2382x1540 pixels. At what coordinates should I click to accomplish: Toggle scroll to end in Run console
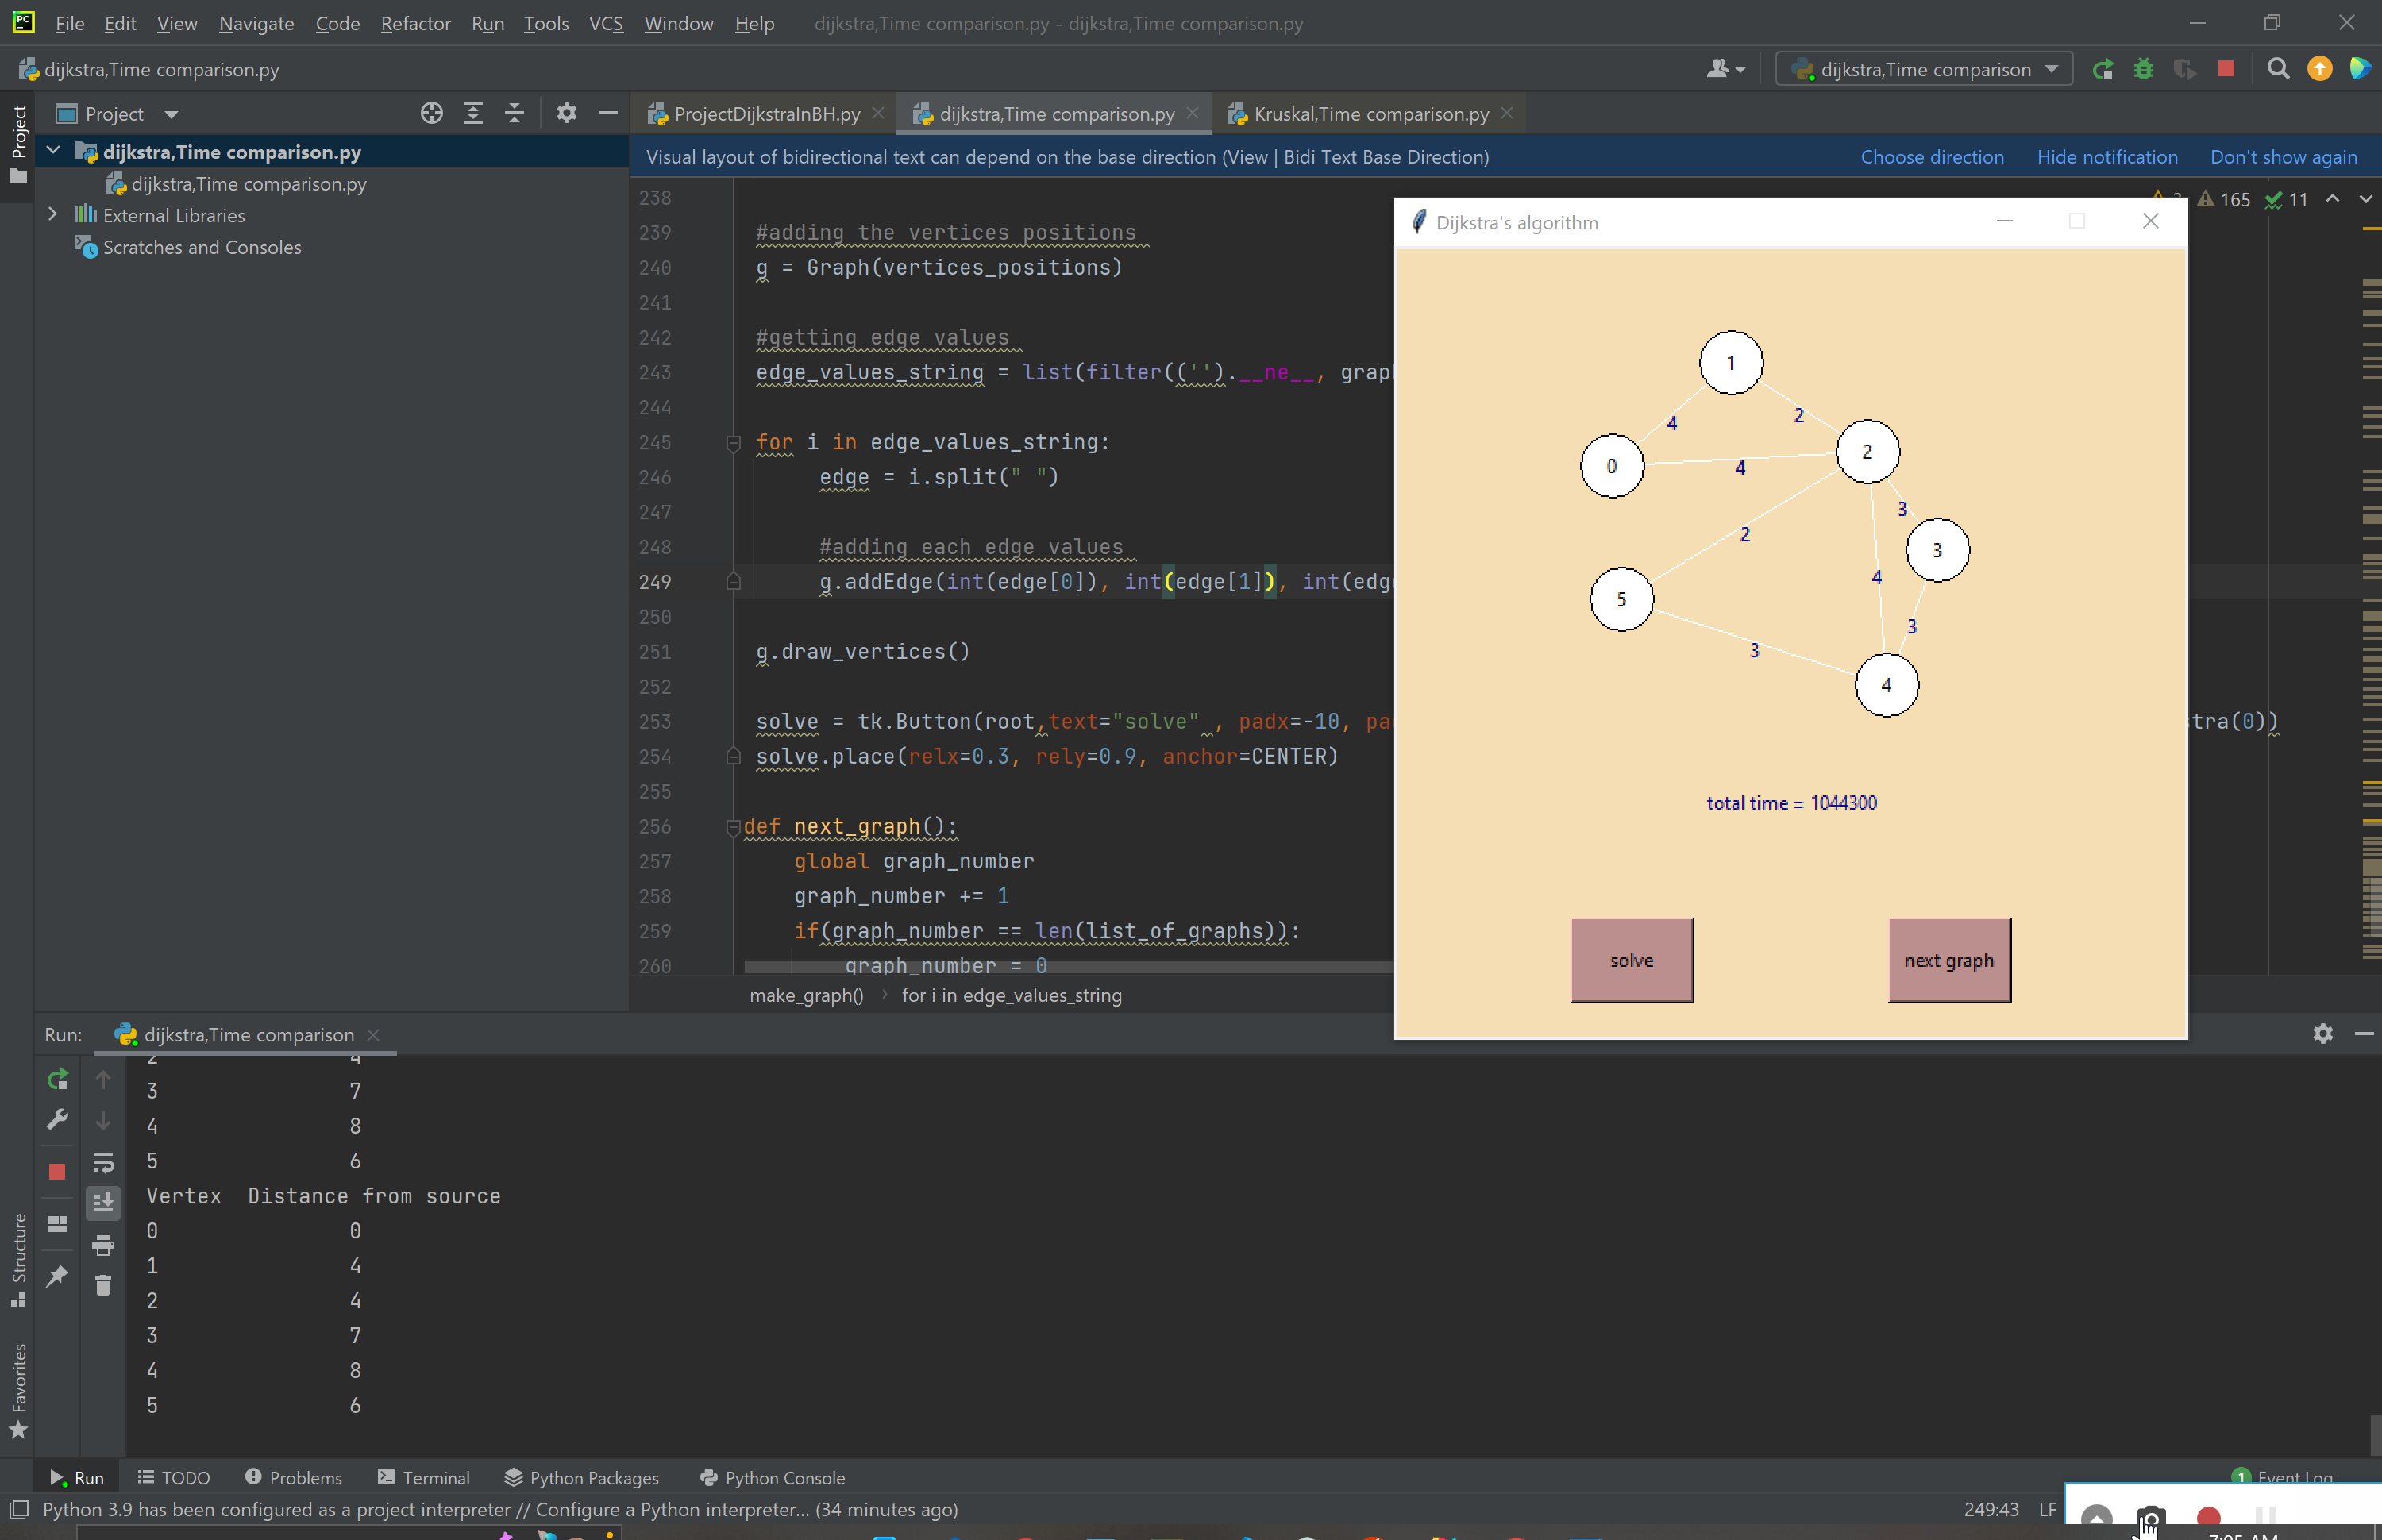(x=103, y=1203)
